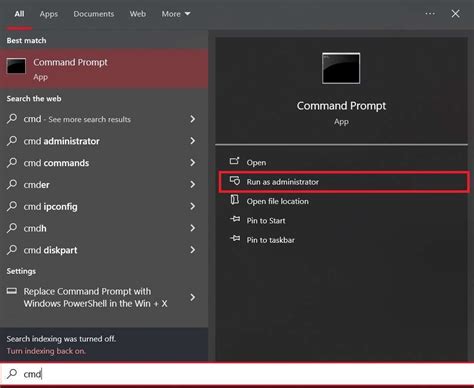This screenshot has height=388, width=474.
Task: Expand the chevron for 'cmd commands'
Action: coord(193,163)
